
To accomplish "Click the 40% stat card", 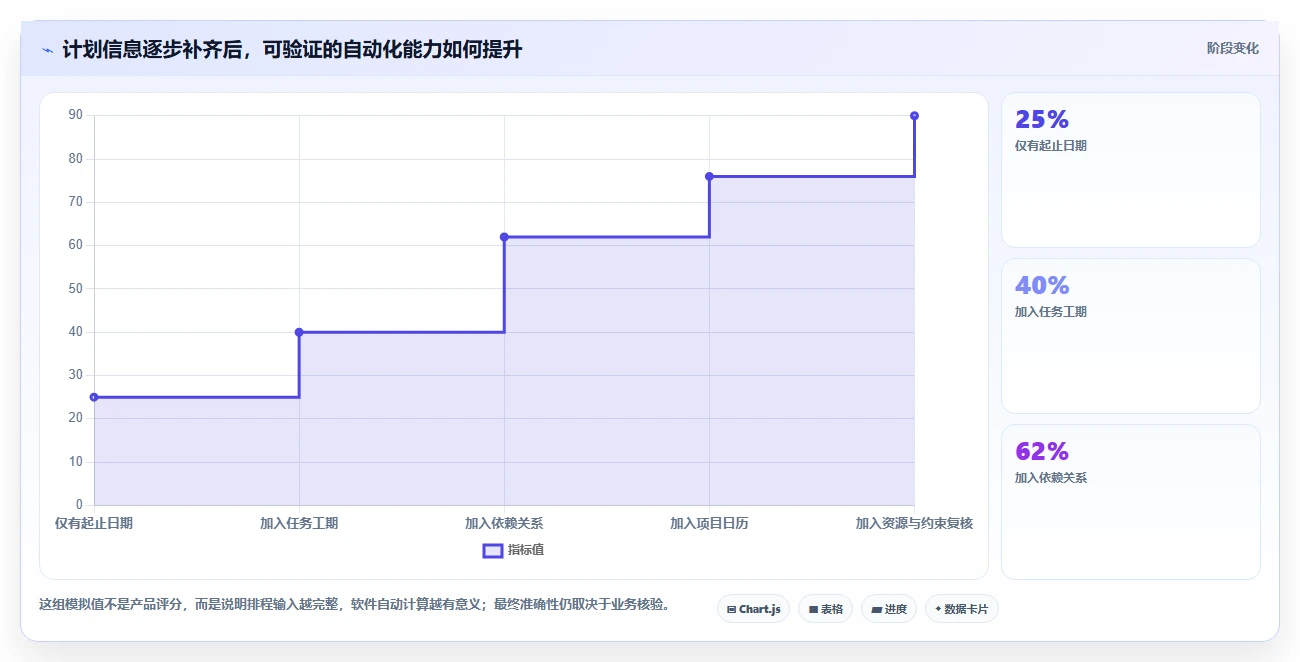I will click(x=1130, y=336).
